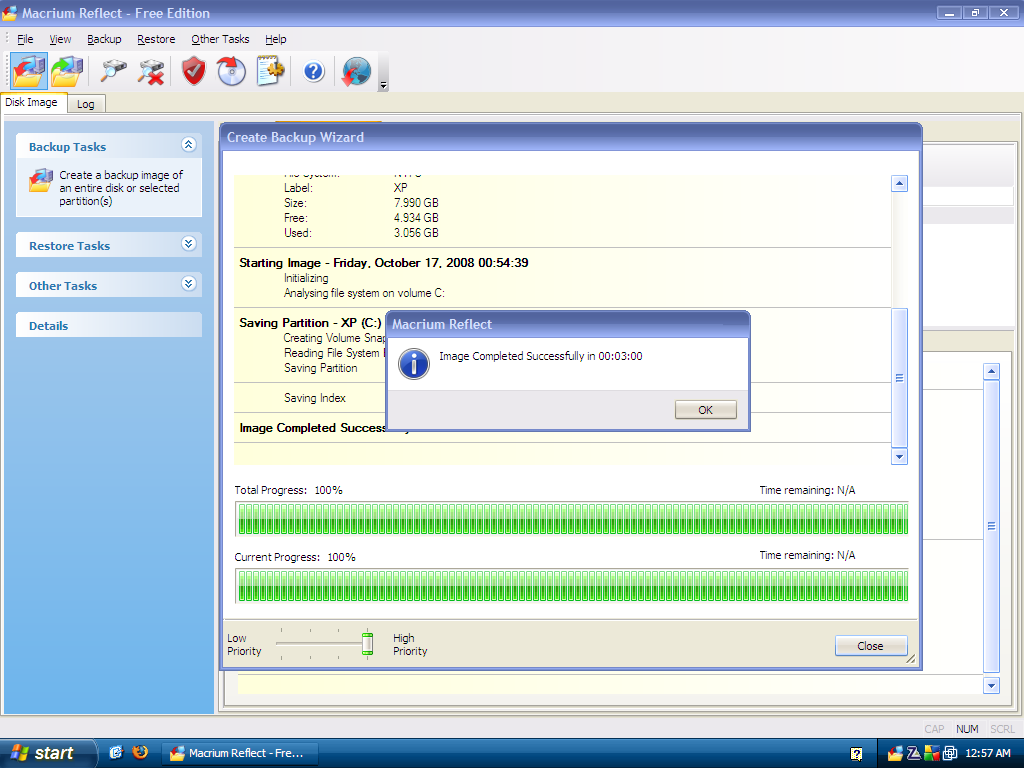The image size is (1024, 768).
Task: Click the wizard log scroll-down arrow
Action: point(899,456)
